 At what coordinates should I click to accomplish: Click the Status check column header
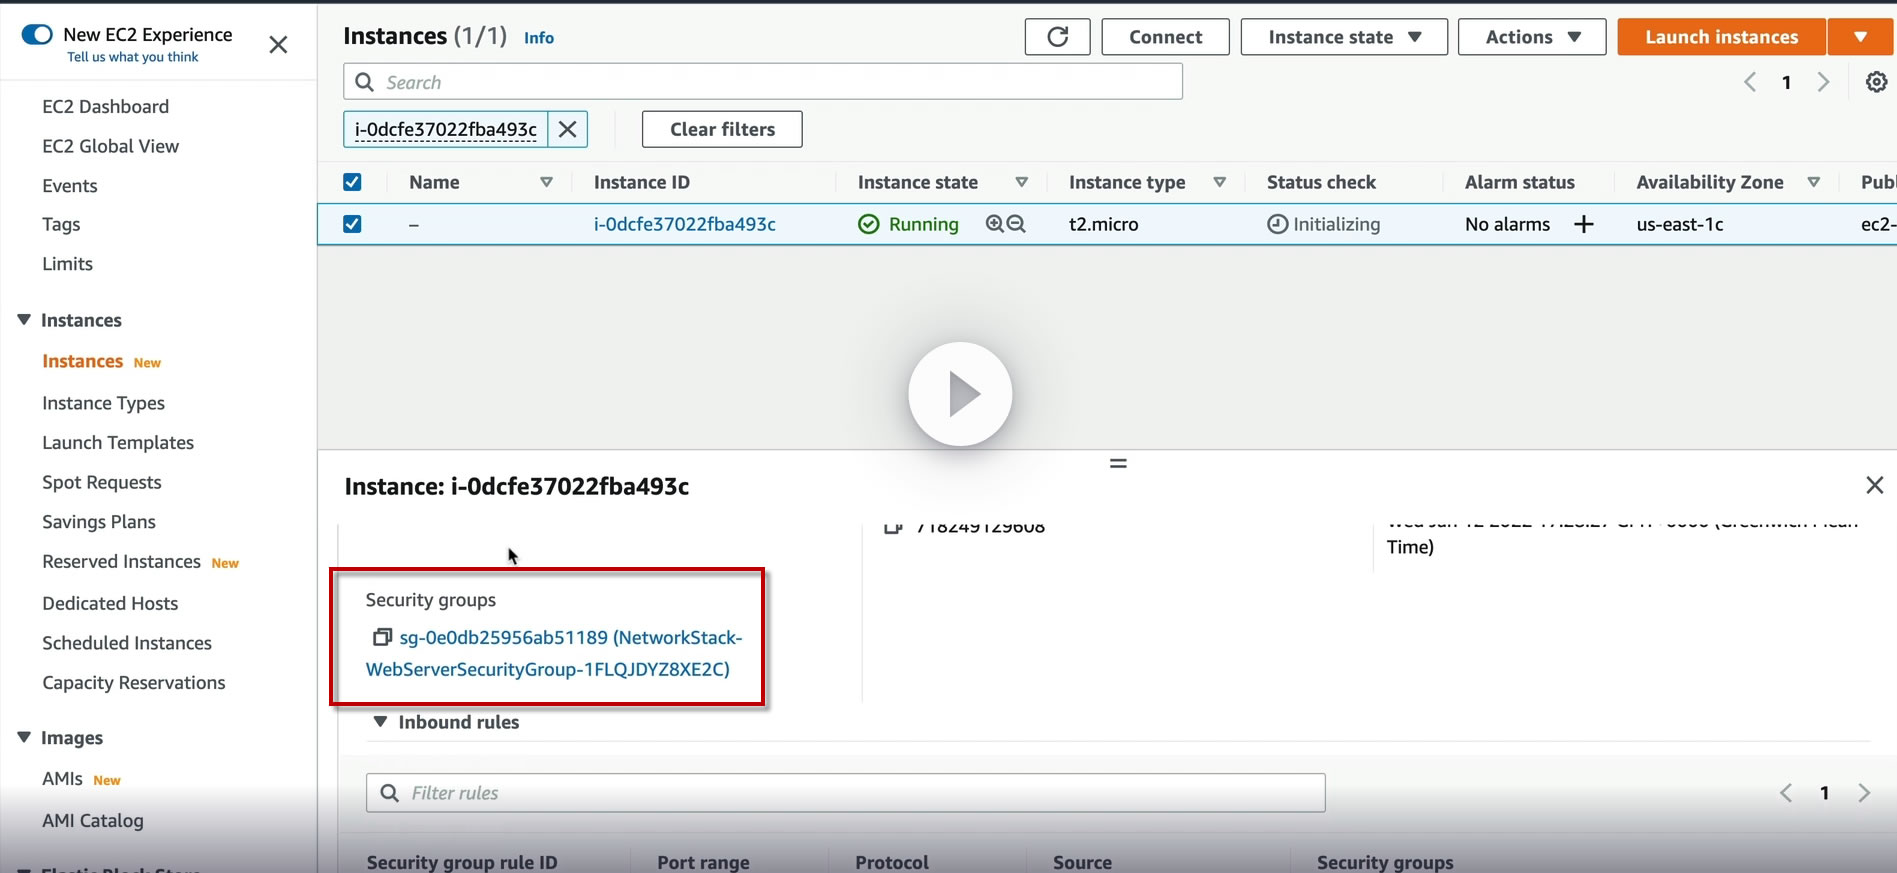point(1321,182)
